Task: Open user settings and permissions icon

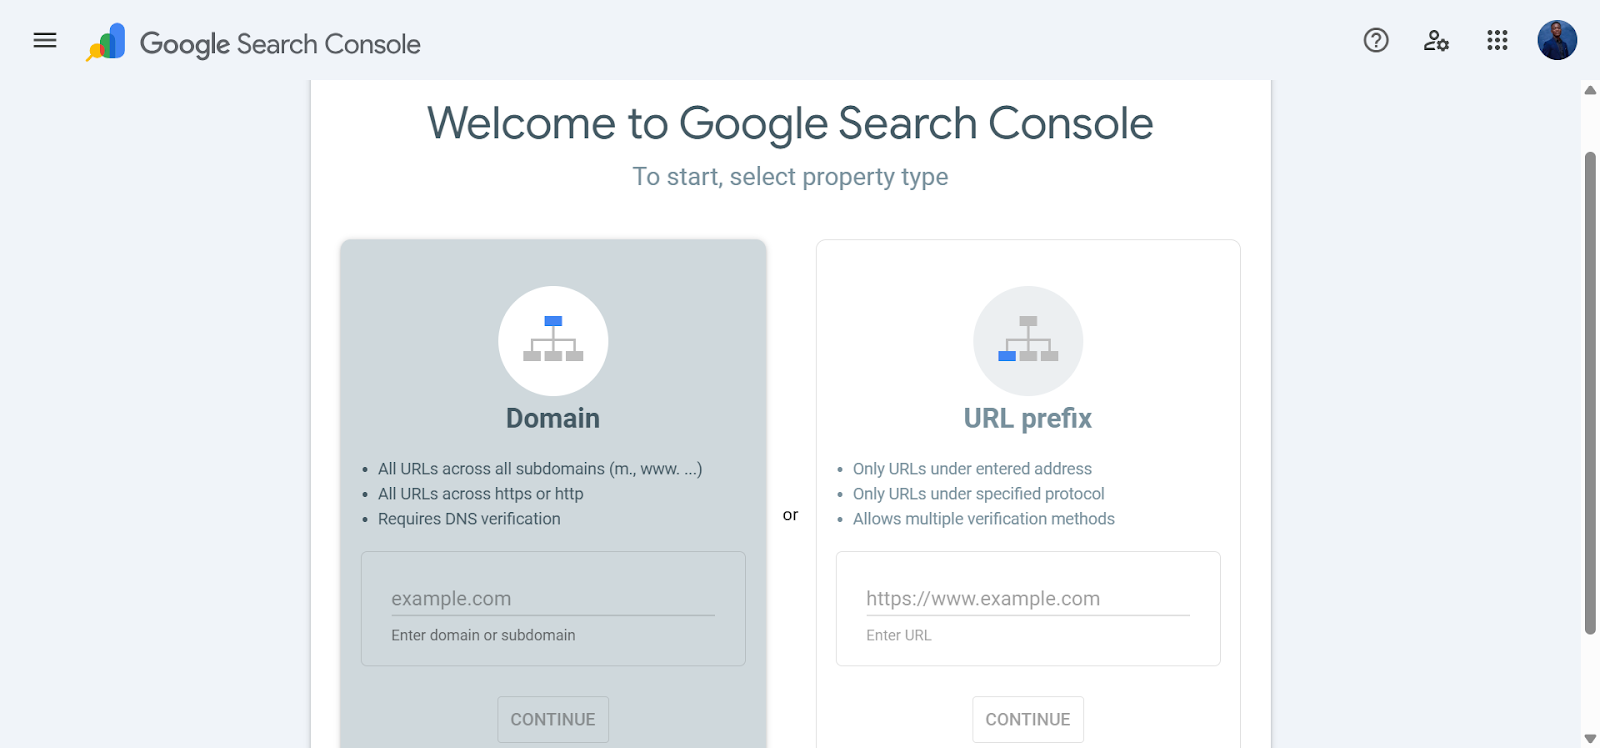Action: click(1436, 41)
